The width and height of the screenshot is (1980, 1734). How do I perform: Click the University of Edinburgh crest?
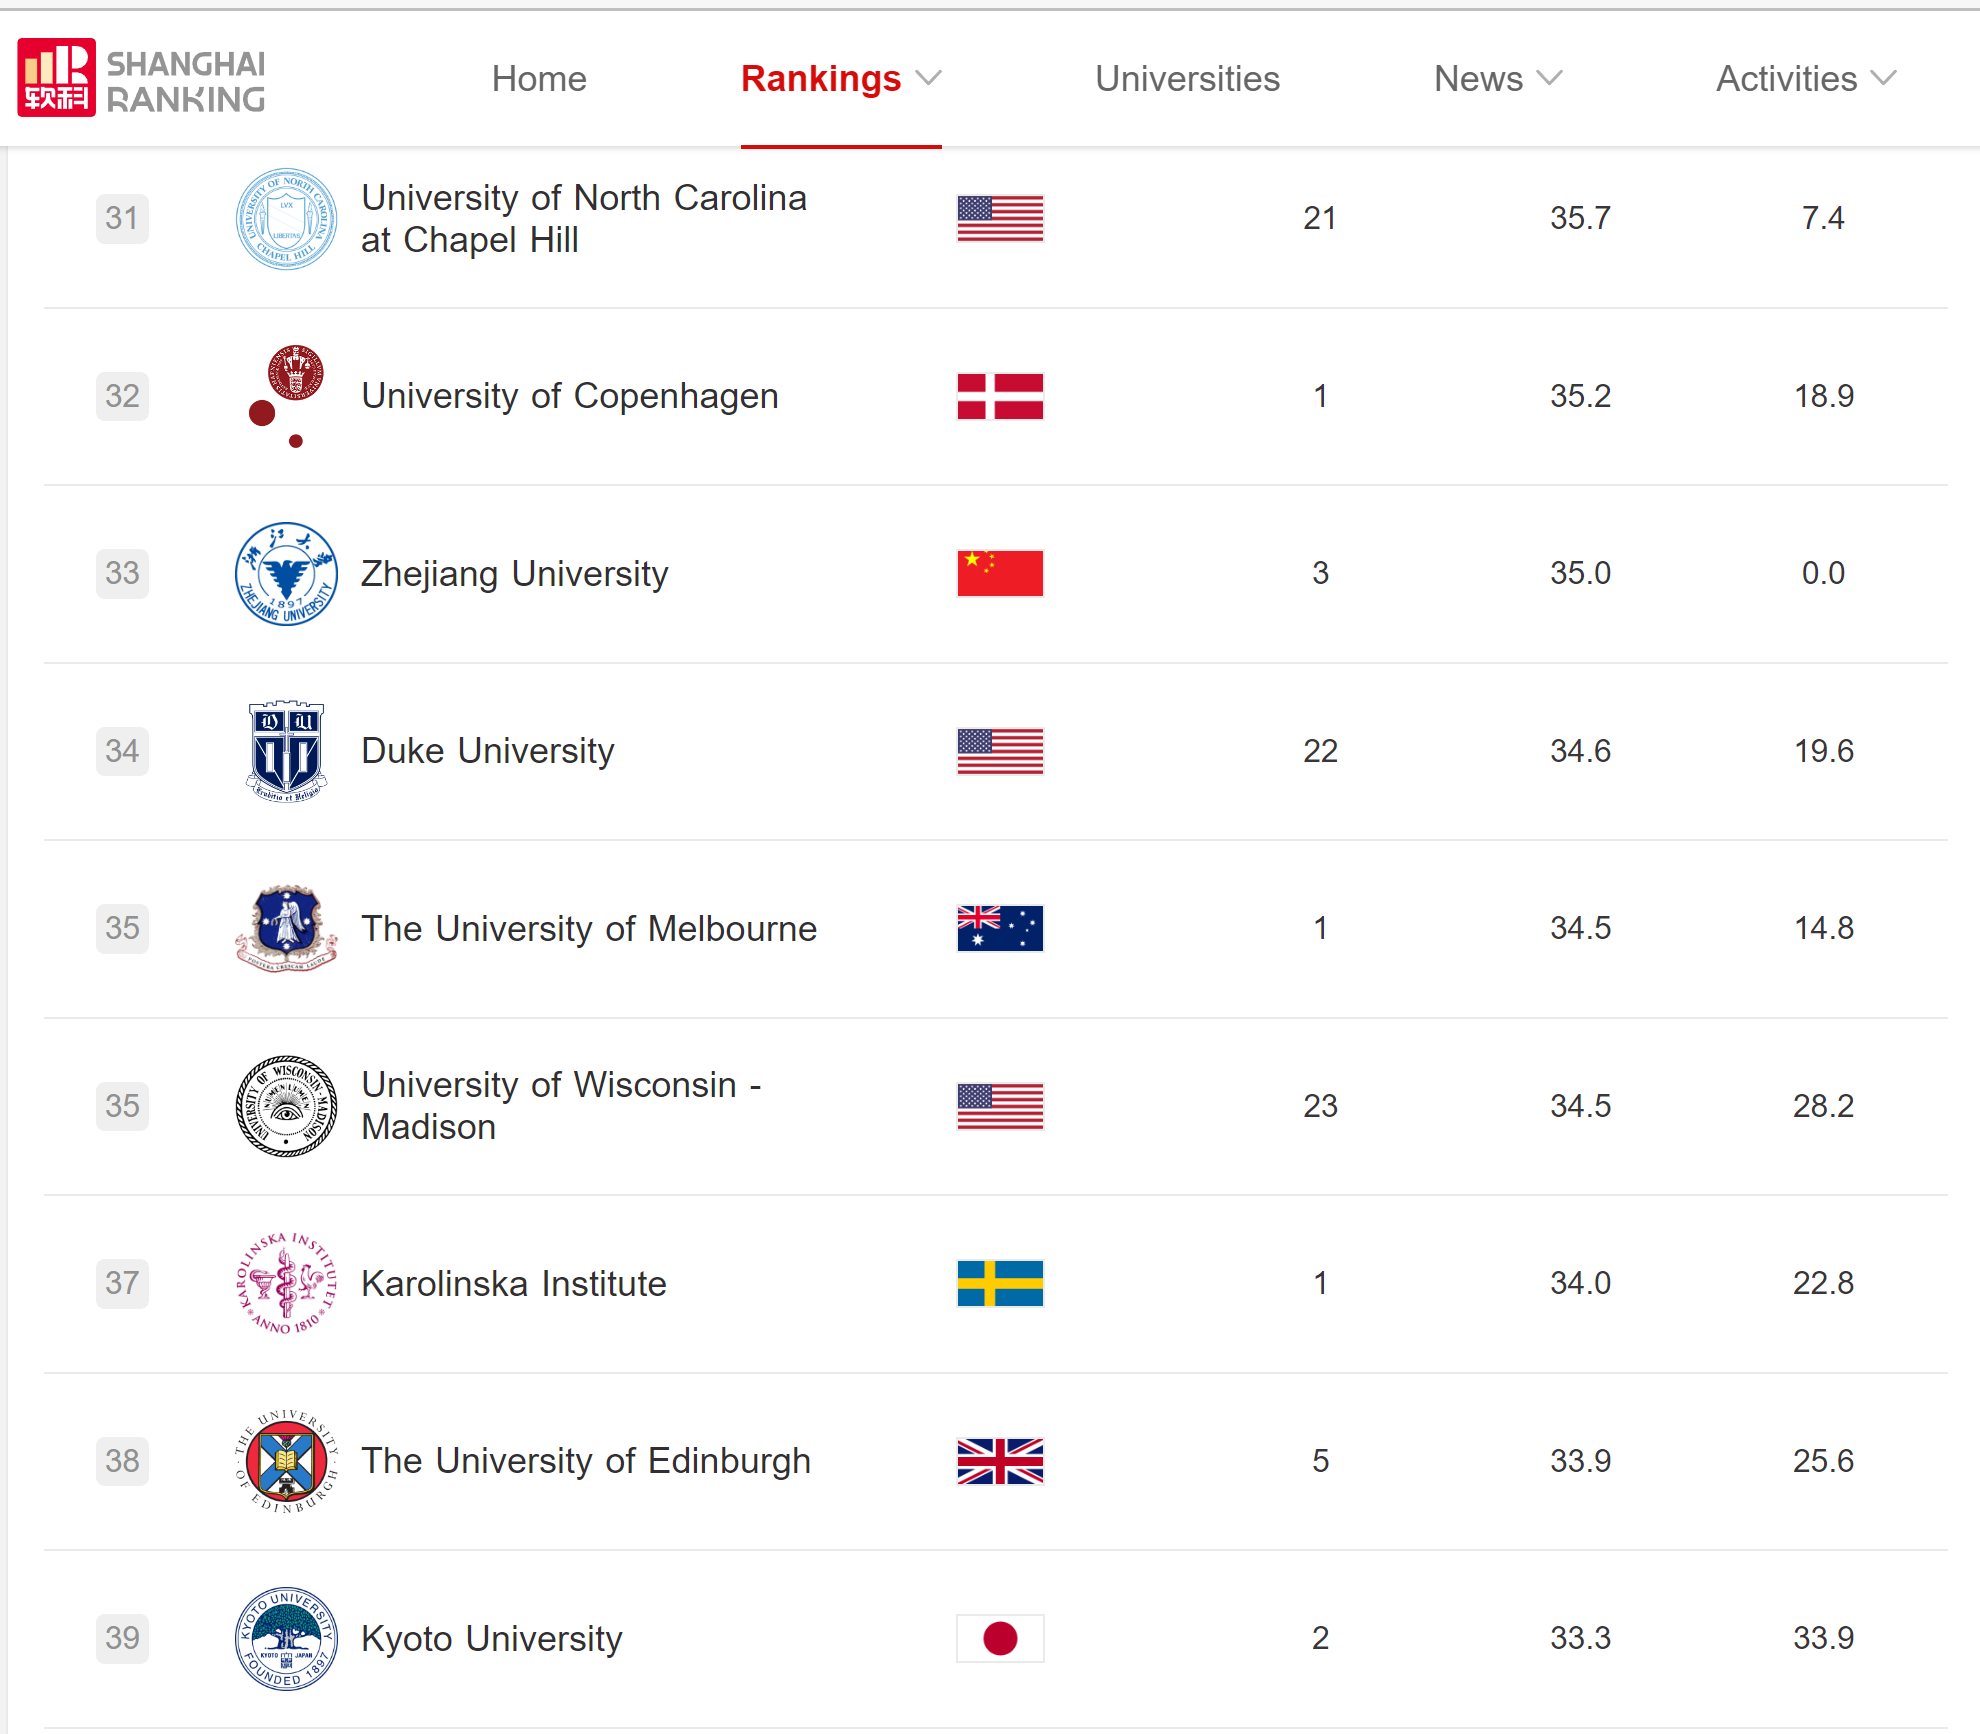(x=286, y=1461)
